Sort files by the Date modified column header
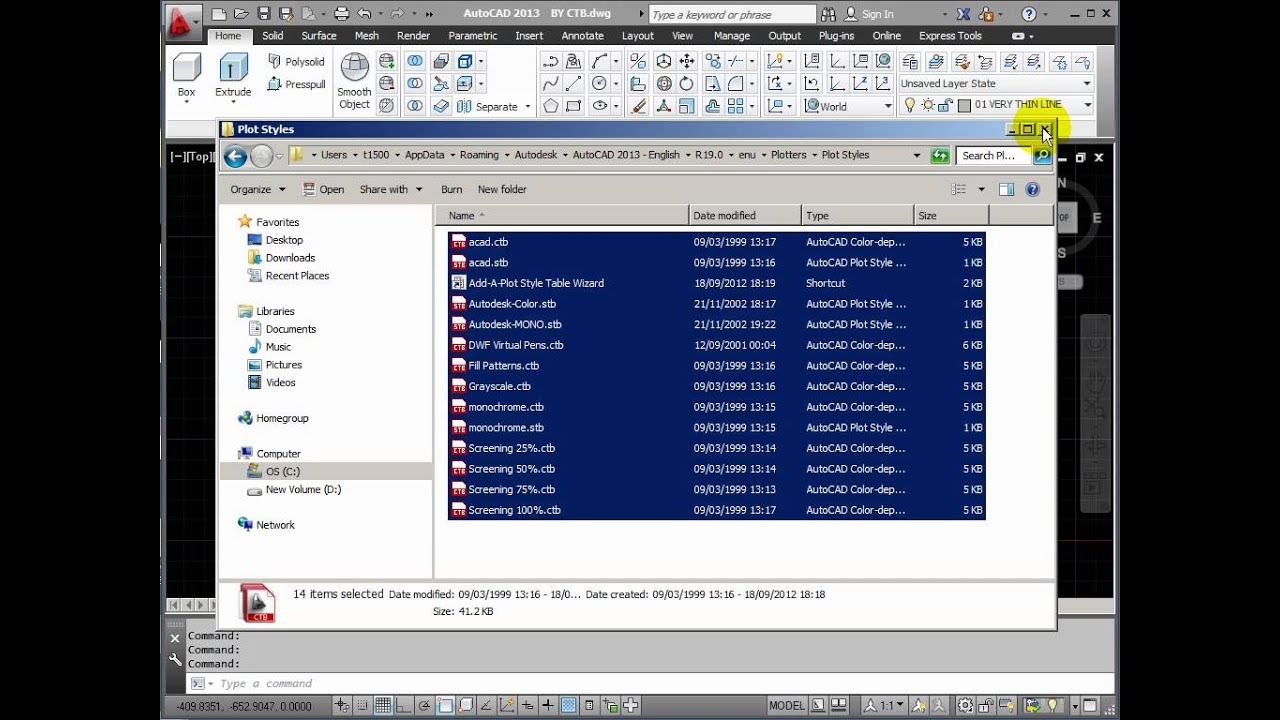 click(x=745, y=215)
